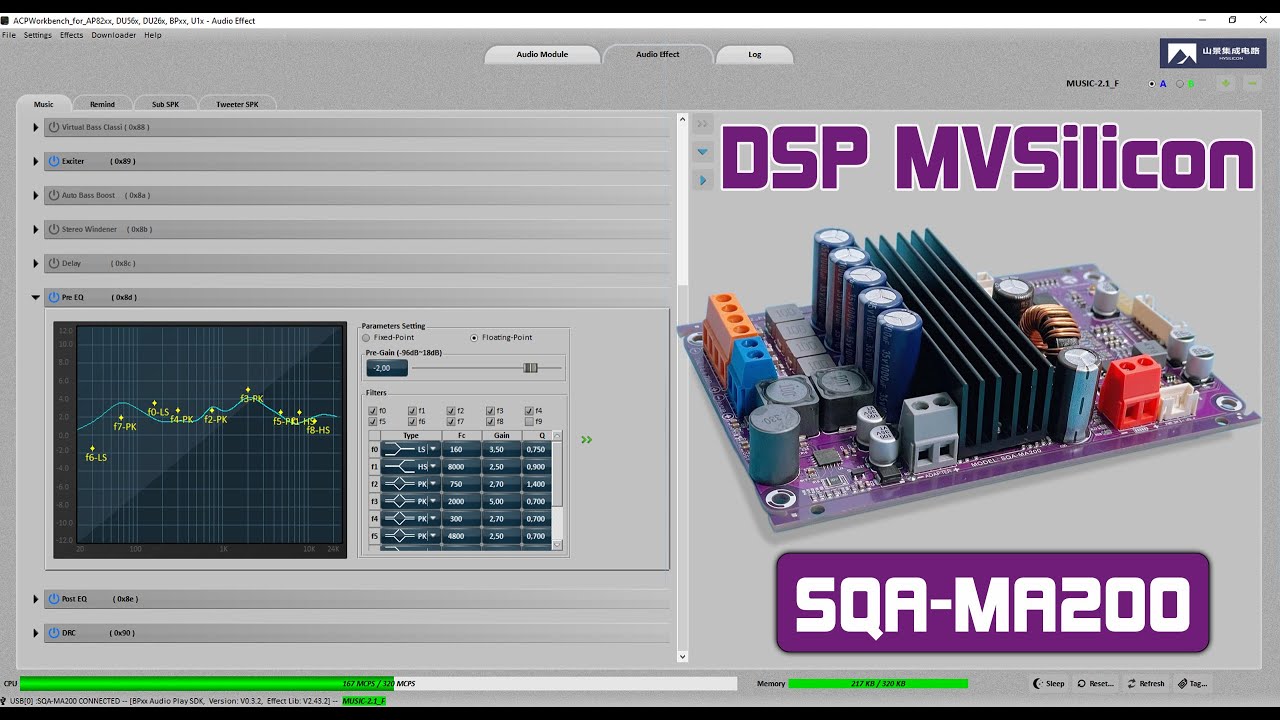Toggle power icon for Stereo Widener
Viewport: 1280px width, 720px height.
coord(54,229)
